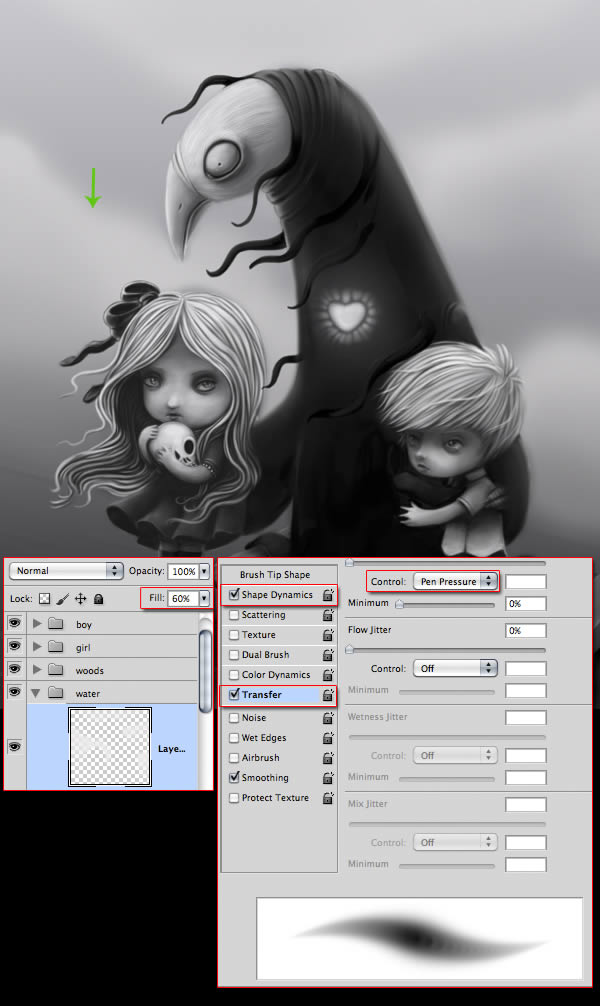600x1006 pixels.
Task: Click the lock icon beside Wet Edges
Action: (328, 737)
